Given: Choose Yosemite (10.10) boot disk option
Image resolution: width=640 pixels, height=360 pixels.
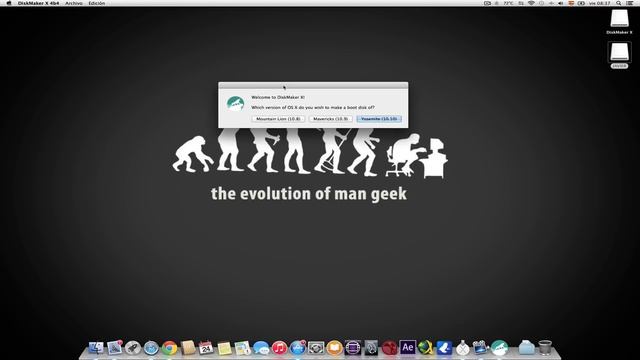Looking at the screenshot, I should 379,119.
